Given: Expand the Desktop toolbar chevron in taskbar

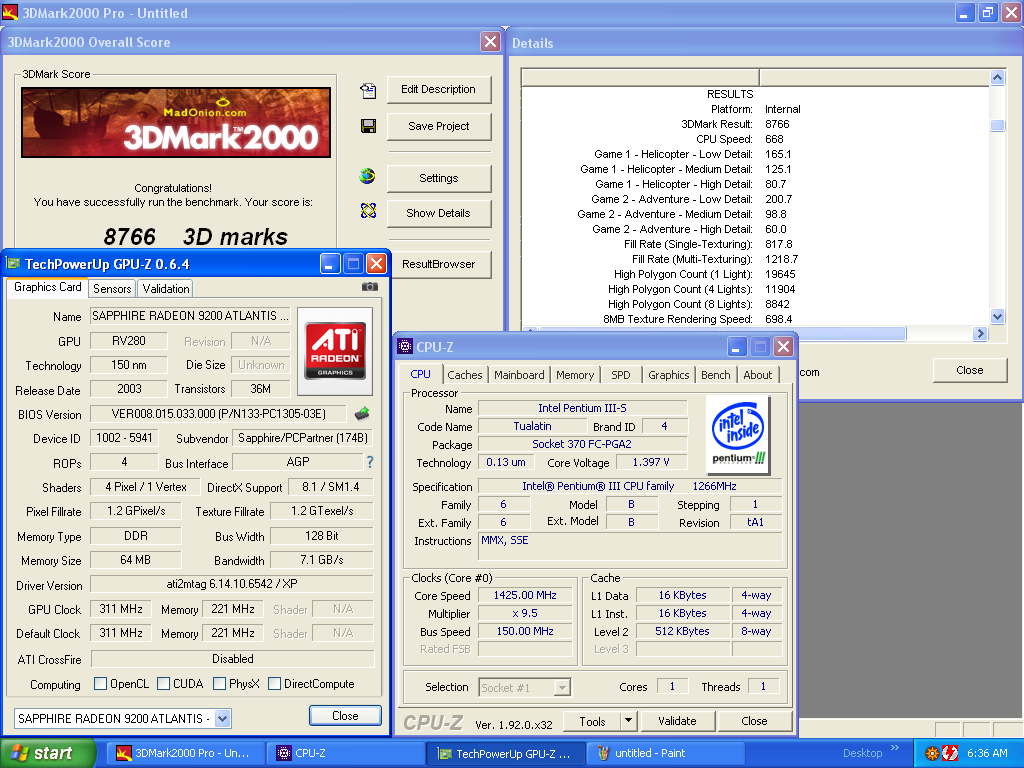Looking at the screenshot, I should click(895, 748).
